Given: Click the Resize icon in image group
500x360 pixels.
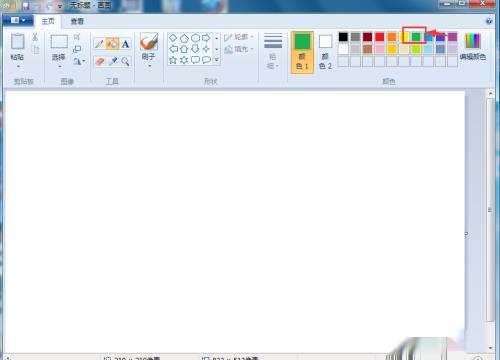Looking at the screenshot, I should point(77,49).
